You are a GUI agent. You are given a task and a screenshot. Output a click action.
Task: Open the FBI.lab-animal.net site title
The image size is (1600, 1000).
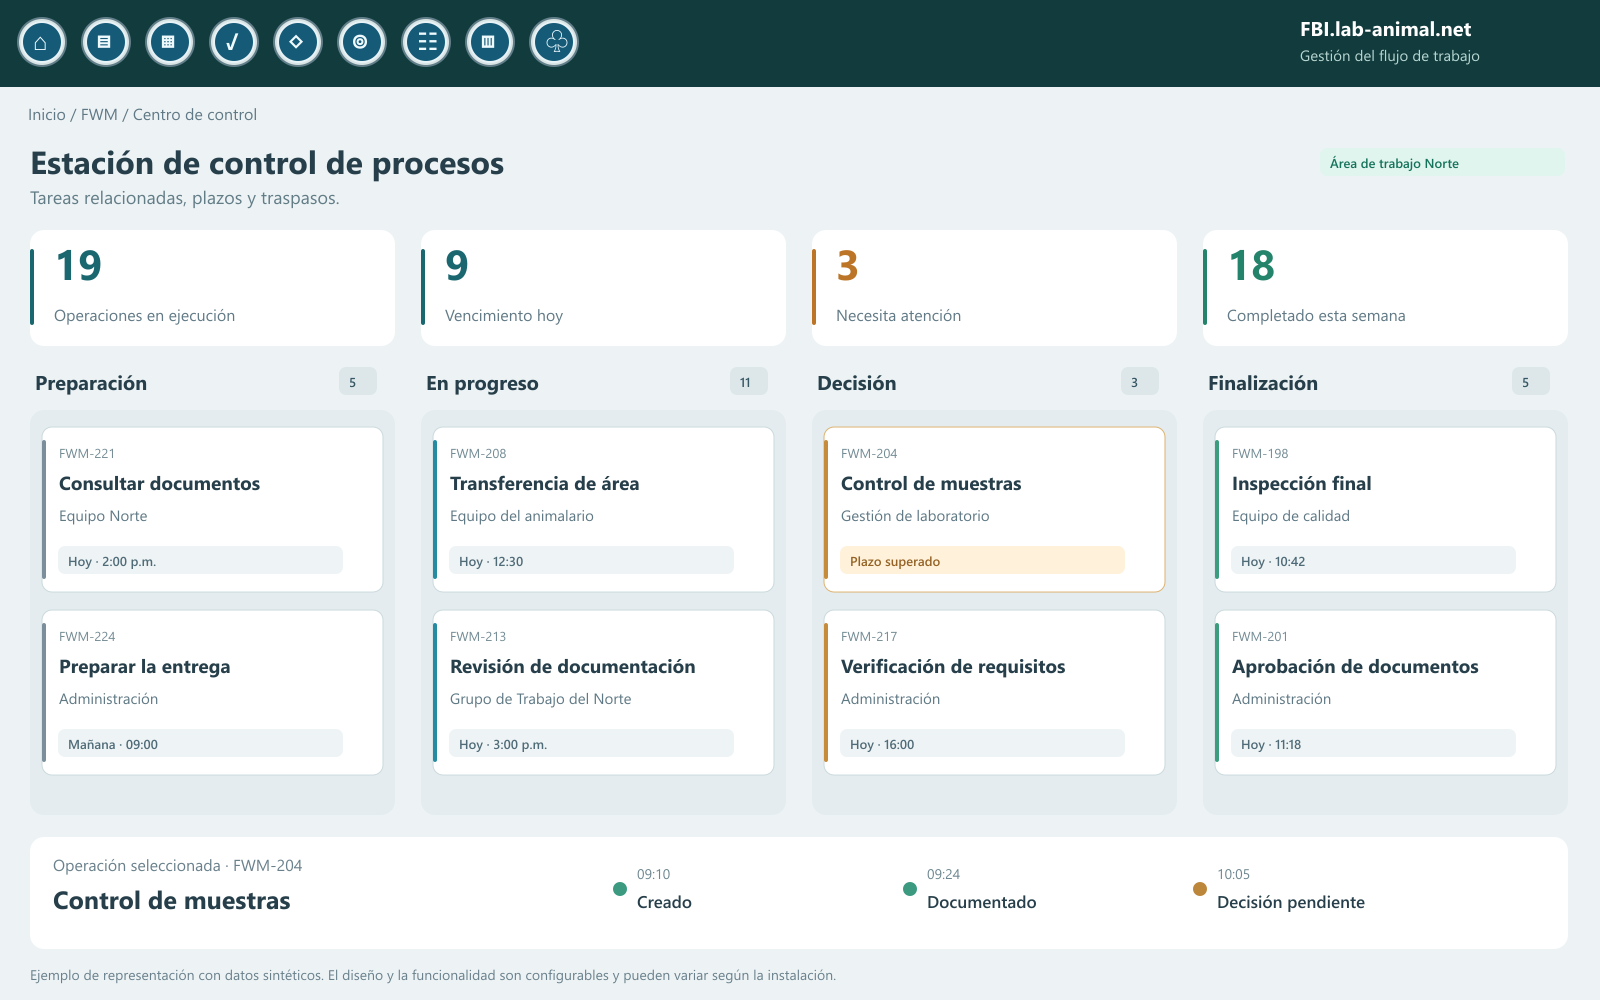[1385, 29]
